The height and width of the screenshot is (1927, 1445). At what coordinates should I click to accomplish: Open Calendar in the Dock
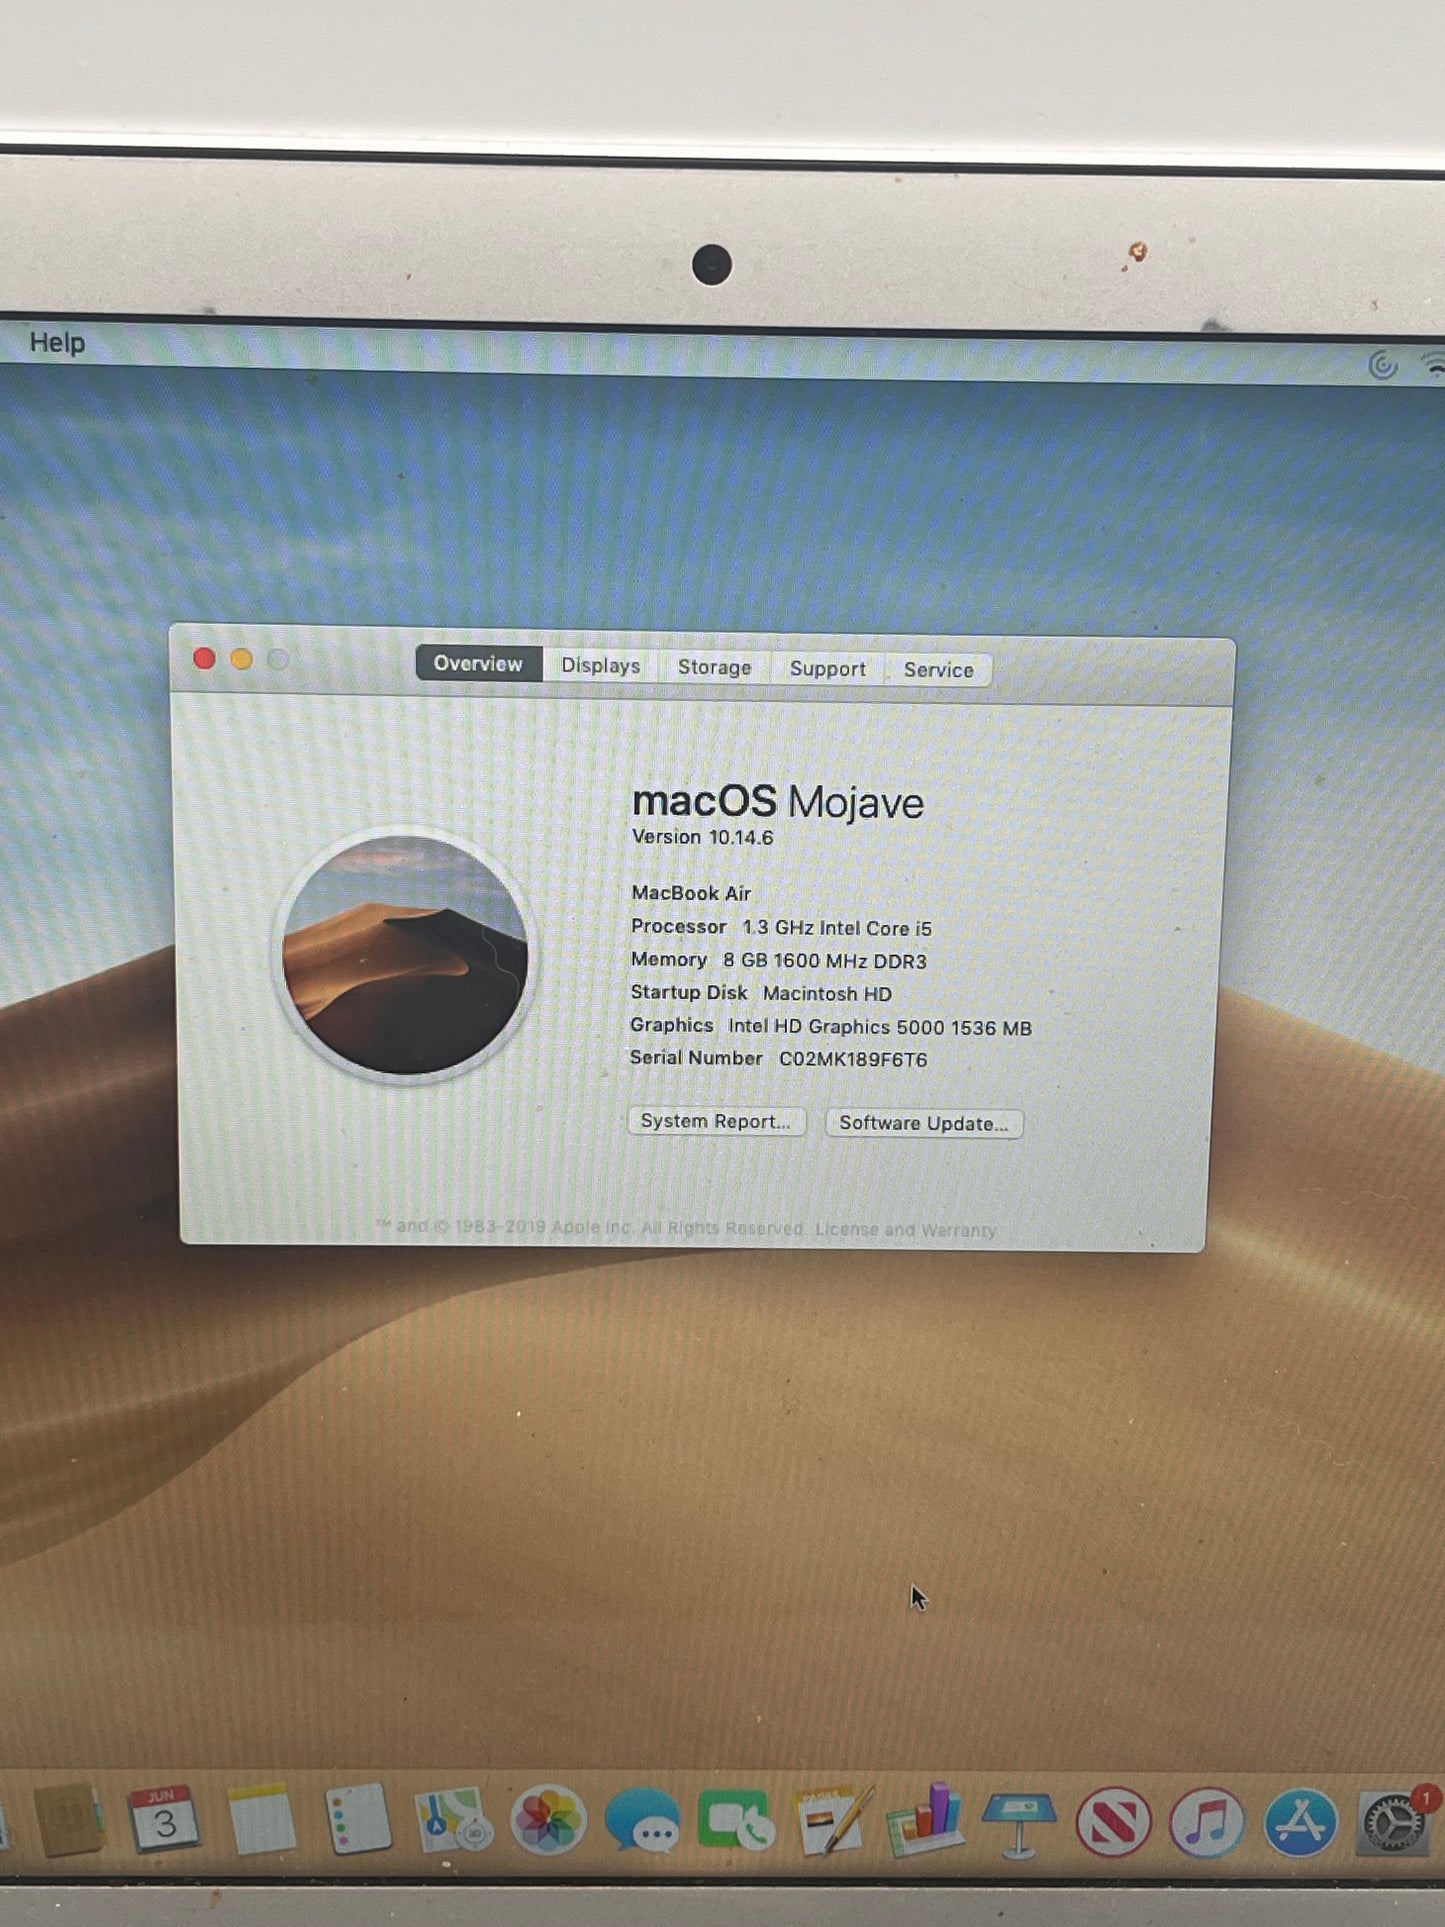[x=164, y=1821]
